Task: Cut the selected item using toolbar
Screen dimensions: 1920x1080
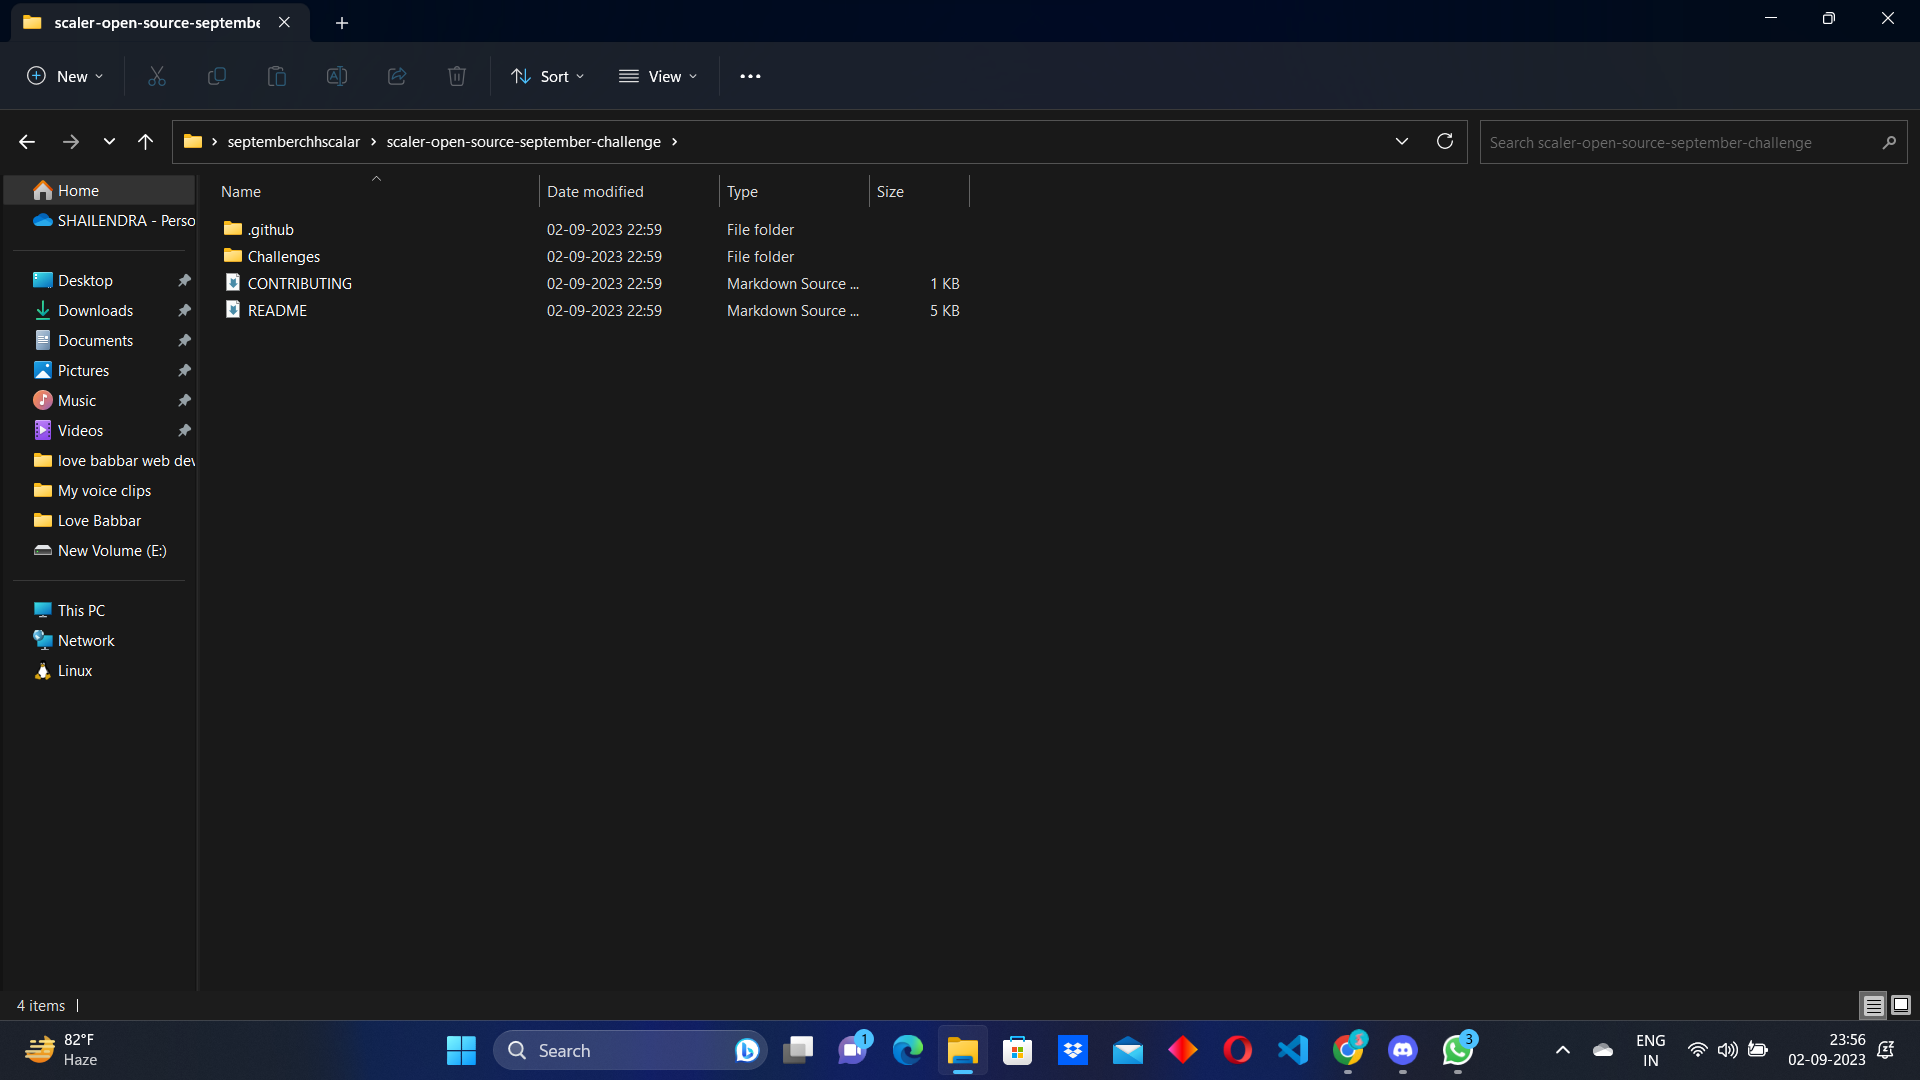Action: [x=156, y=76]
